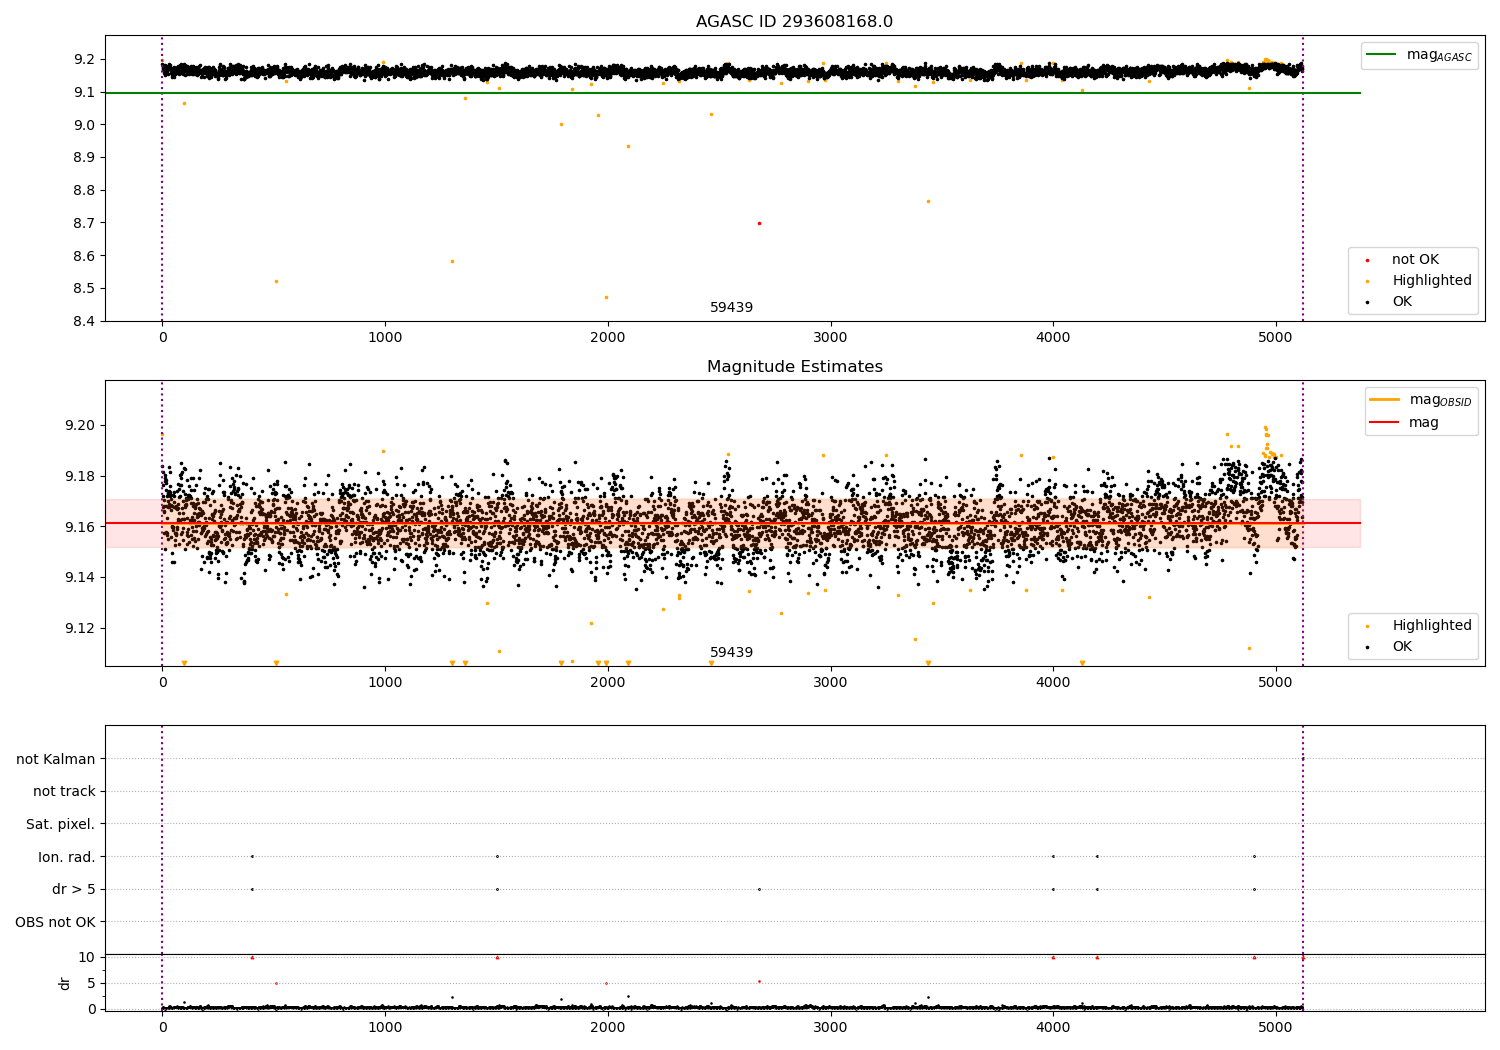Image resolution: width=1500 pixels, height=1050 pixels.
Task: Click the red mag line in middle plot
Action: pyautogui.click(x=732, y=523)
